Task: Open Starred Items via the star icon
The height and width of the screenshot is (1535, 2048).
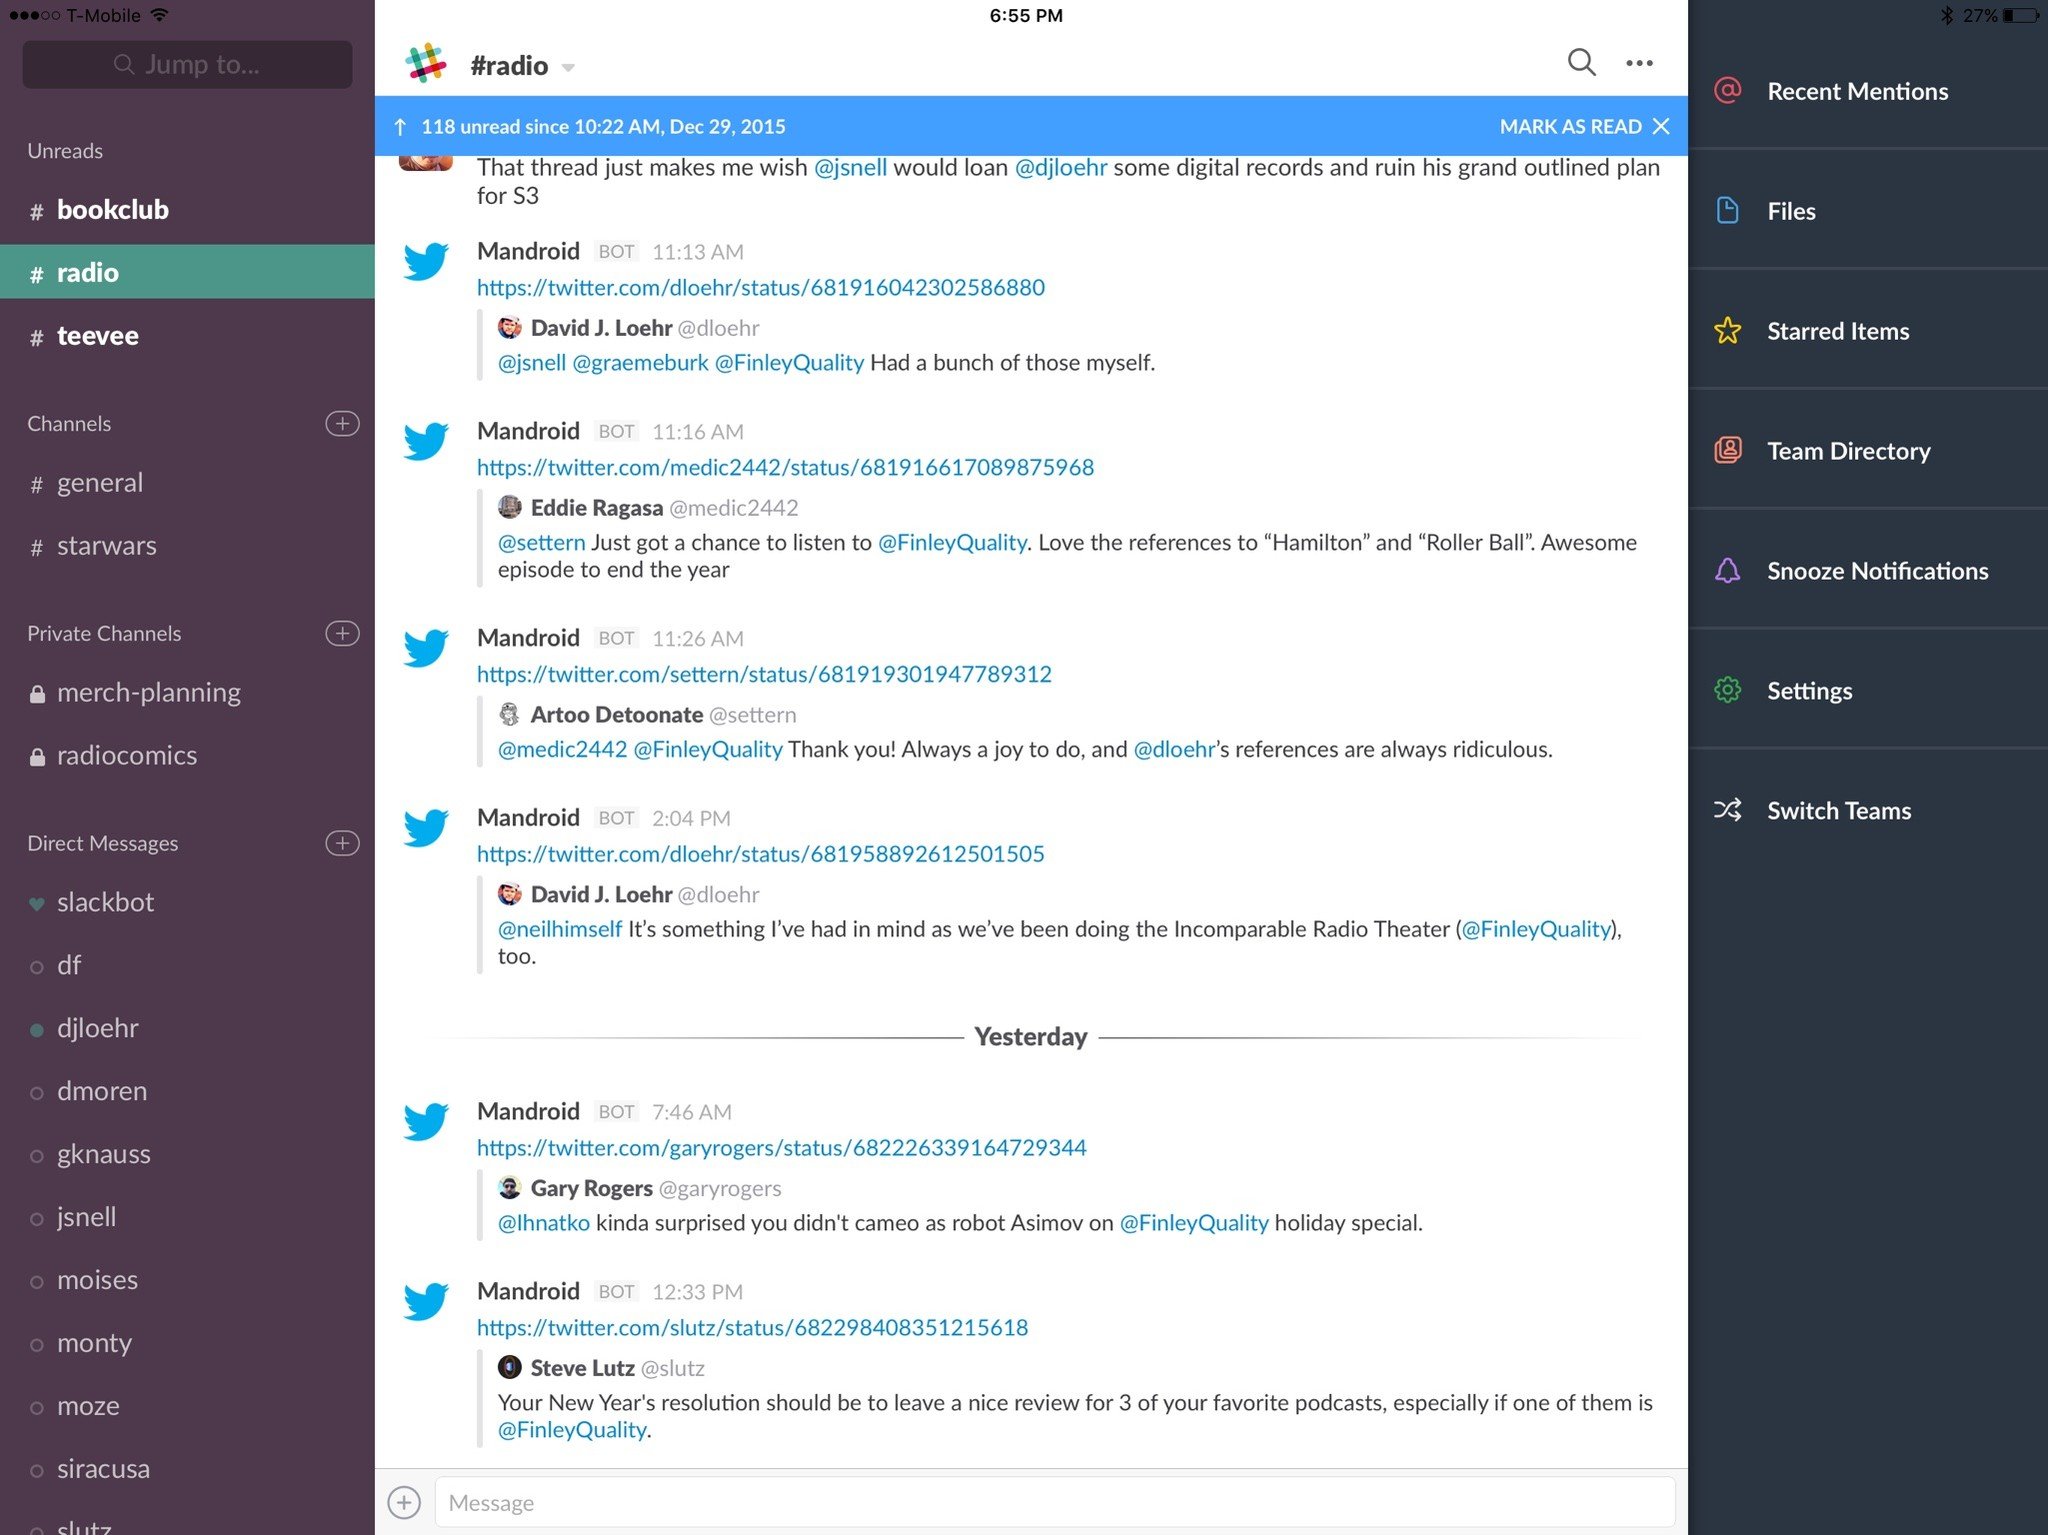Action: click(x=1727, y=331)
